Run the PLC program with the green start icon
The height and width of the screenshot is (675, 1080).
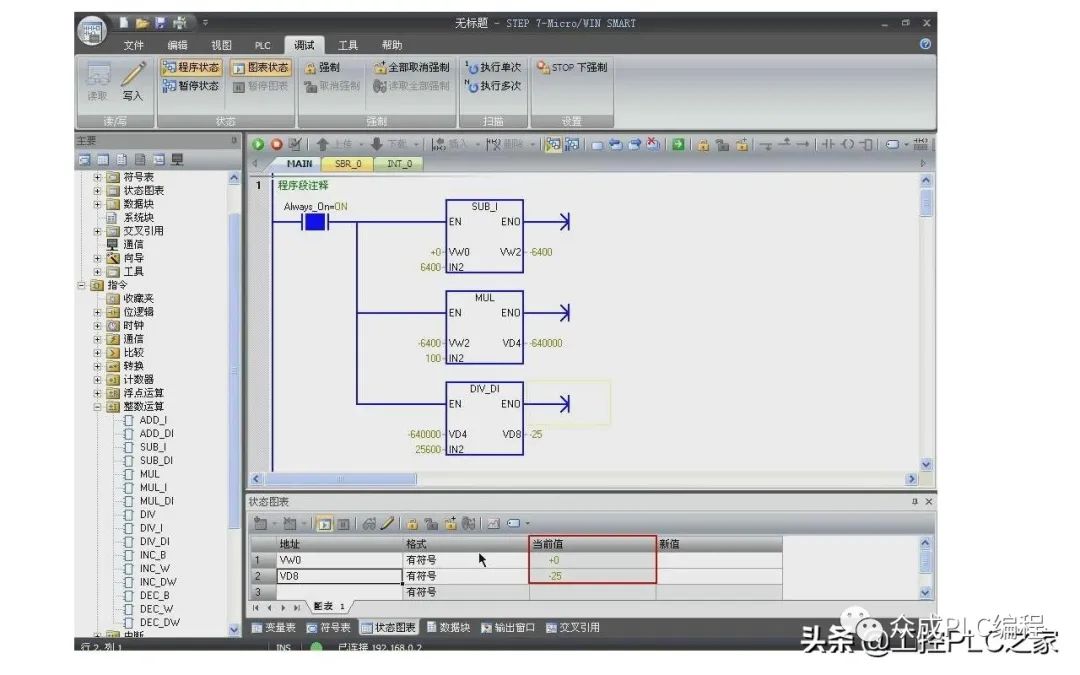click(257, 145)
